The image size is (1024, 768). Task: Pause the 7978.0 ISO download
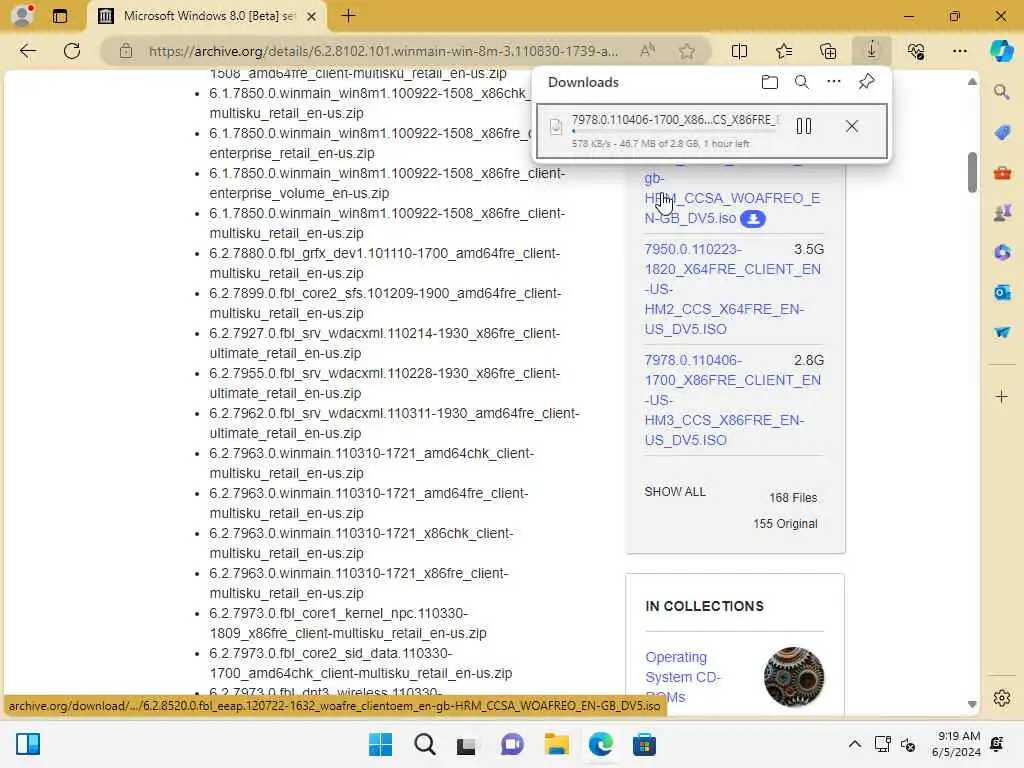click(804, 126)
